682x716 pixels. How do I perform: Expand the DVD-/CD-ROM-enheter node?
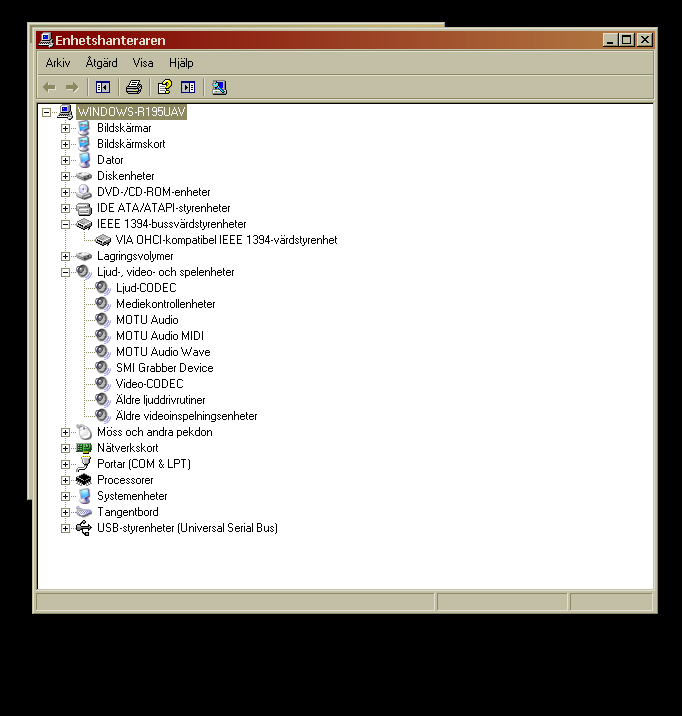(65, 192)
